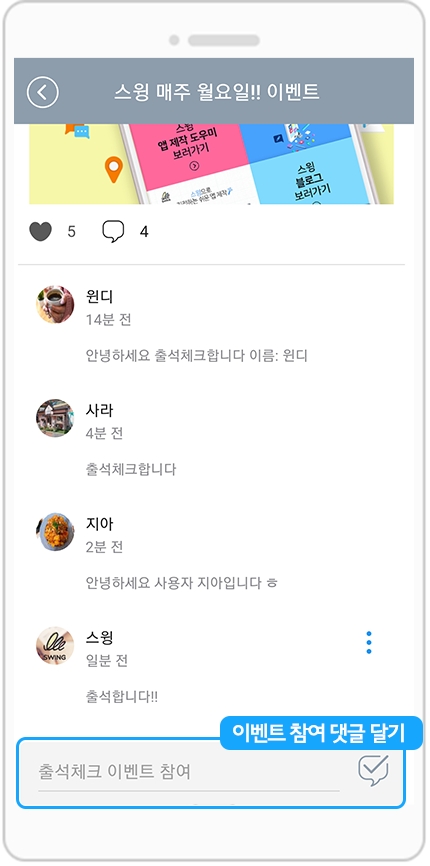The height and width of the screenshot is (866, 430).
Task: Open the three-dot menu on 스윙's comment
Action: (x=369, y=643)
